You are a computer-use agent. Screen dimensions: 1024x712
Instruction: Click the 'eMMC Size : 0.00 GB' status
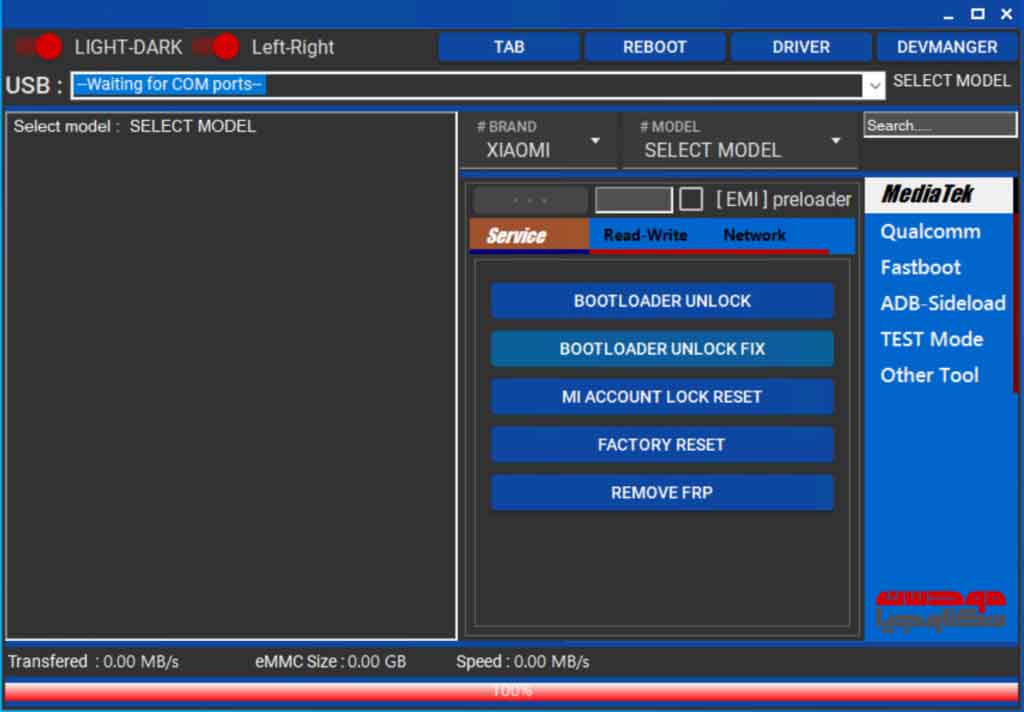330,662
